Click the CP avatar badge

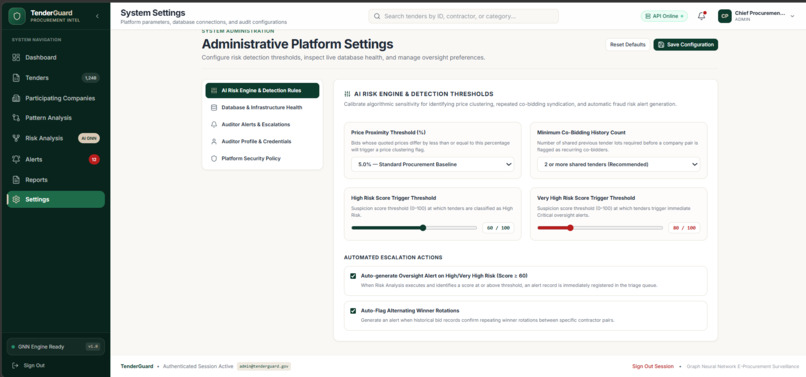(x=725, y=16)
